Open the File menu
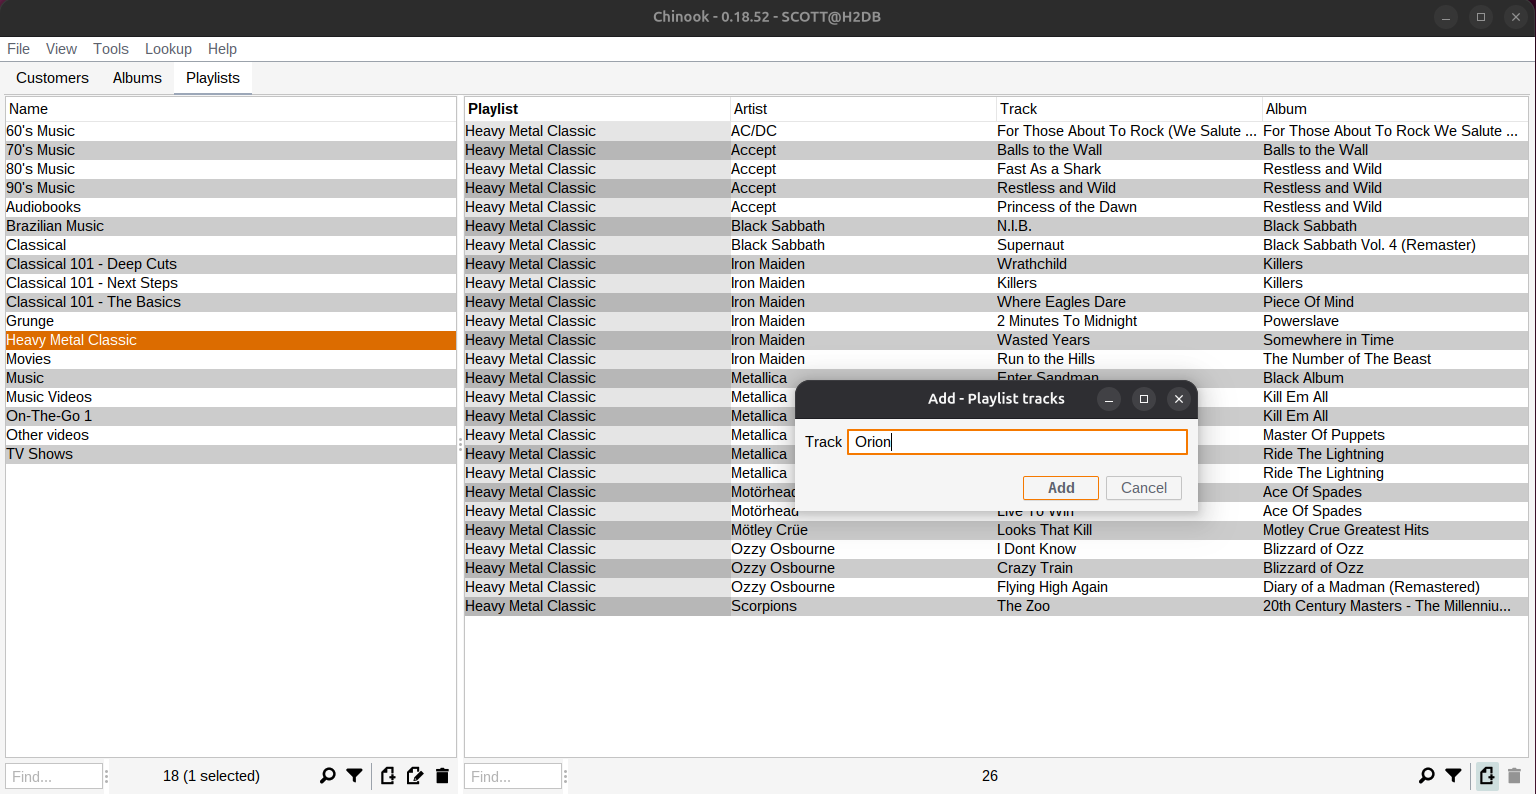The width and height of the screenshot is (1536, 794). point(18,48)
